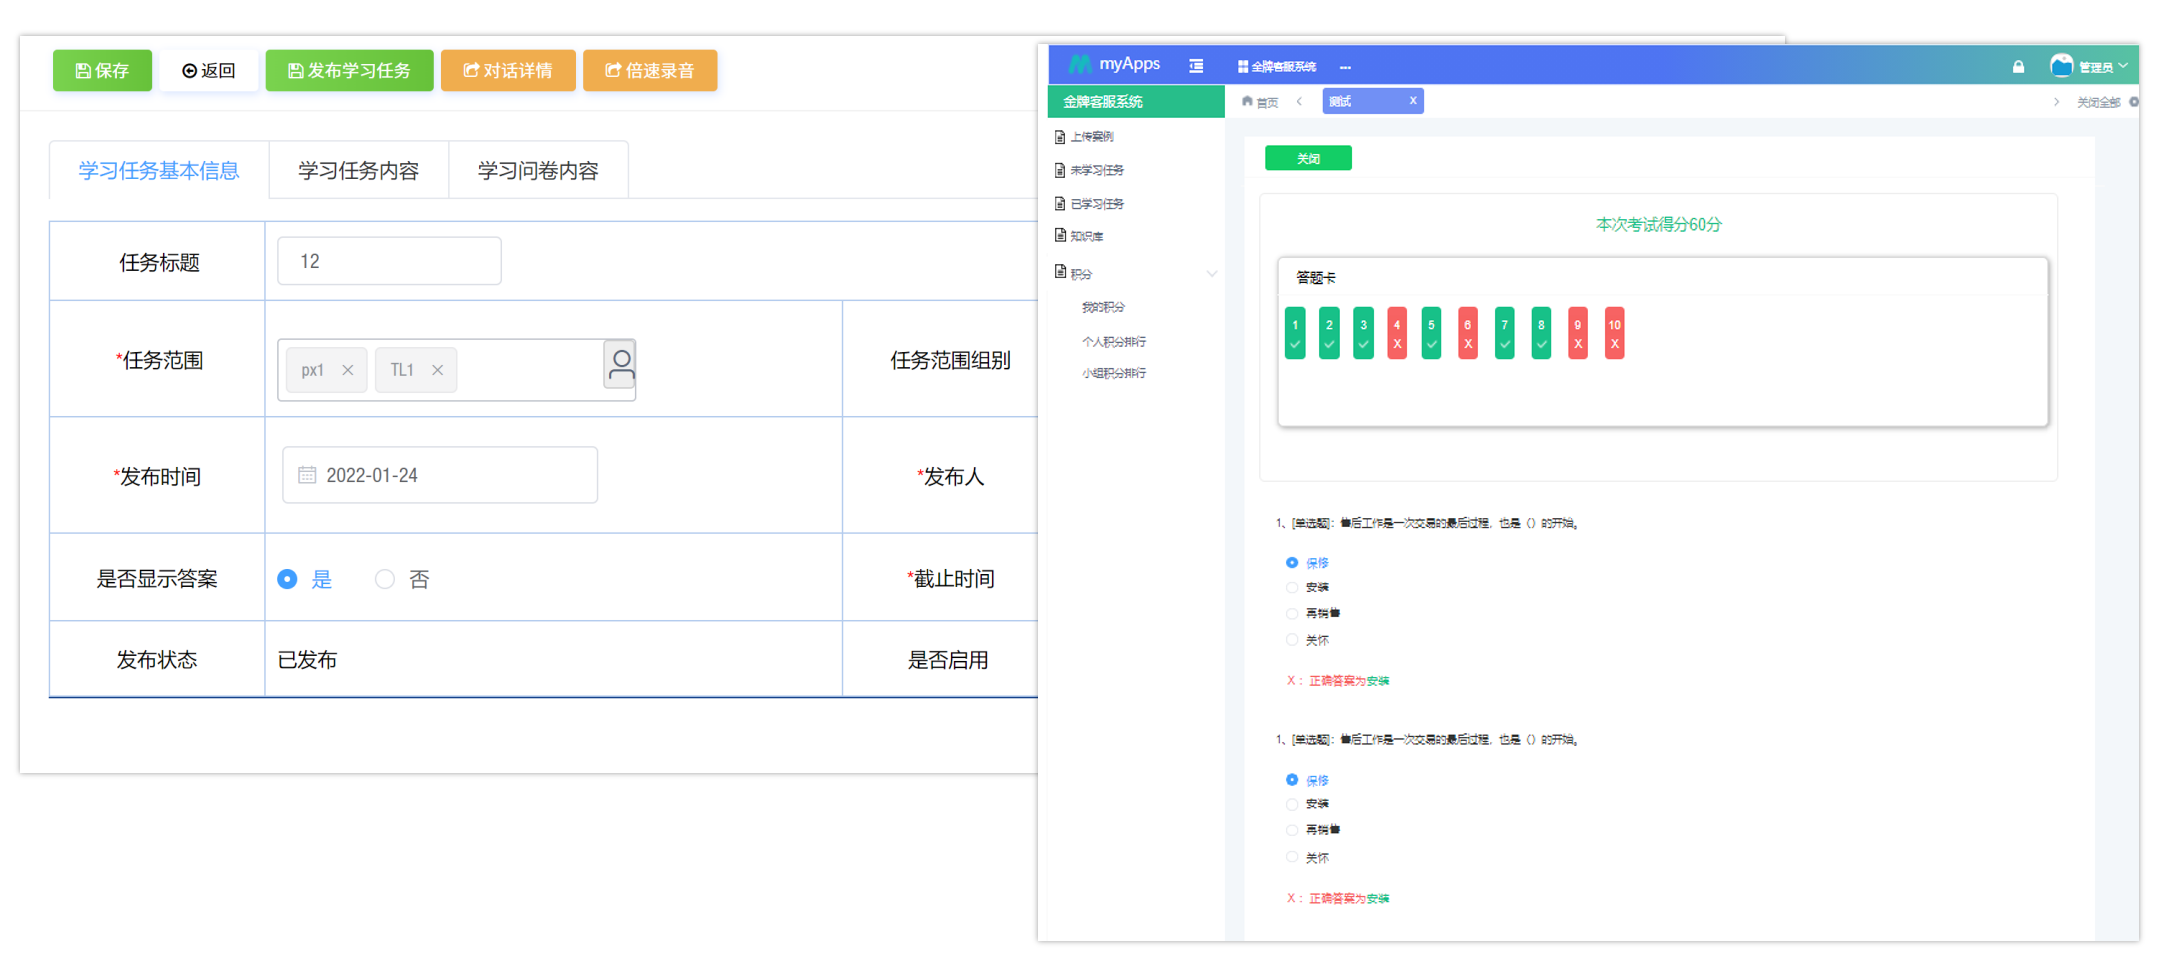Jump to question 5 on answer card
Image resolution: width=2179 pixels, height=980 pixels.
click(x=1431, y=333)
